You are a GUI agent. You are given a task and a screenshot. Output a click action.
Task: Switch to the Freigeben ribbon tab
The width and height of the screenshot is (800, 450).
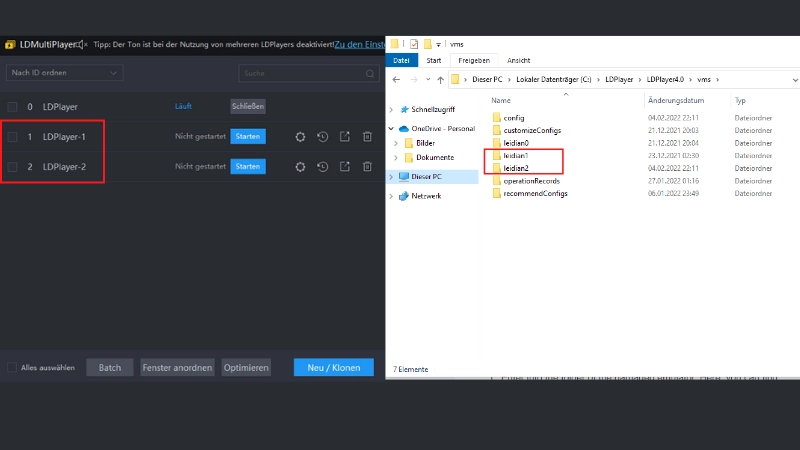coord(474,60)
